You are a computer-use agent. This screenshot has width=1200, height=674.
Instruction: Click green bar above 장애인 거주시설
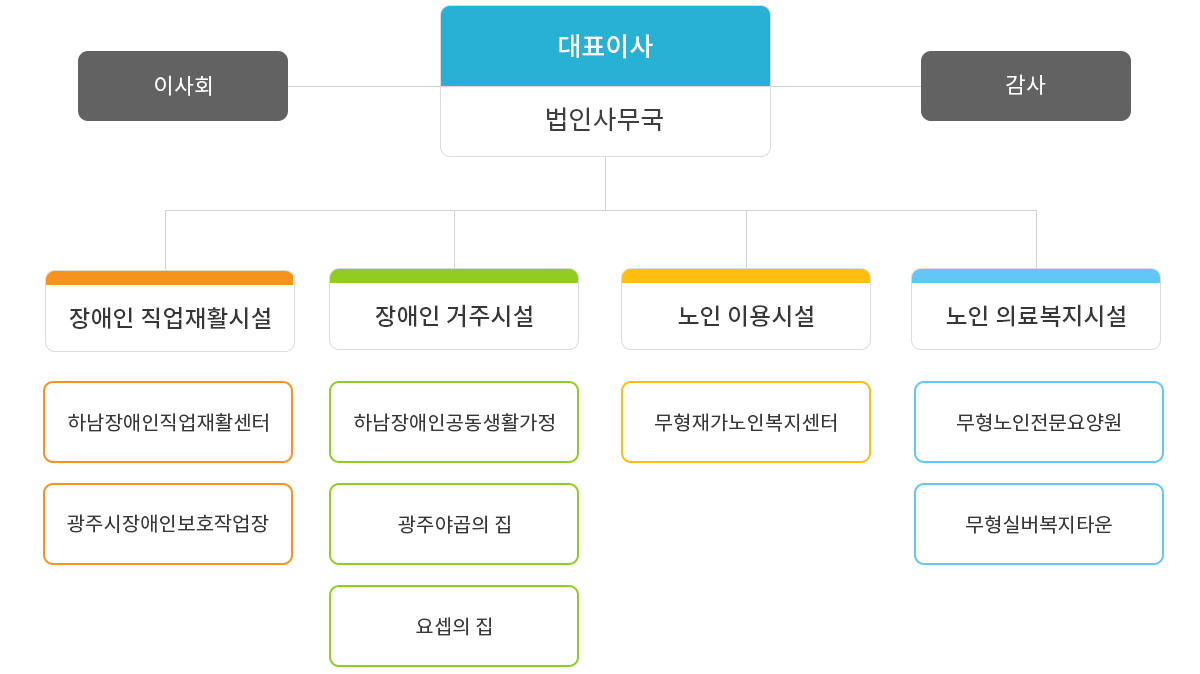pos(454,276)
